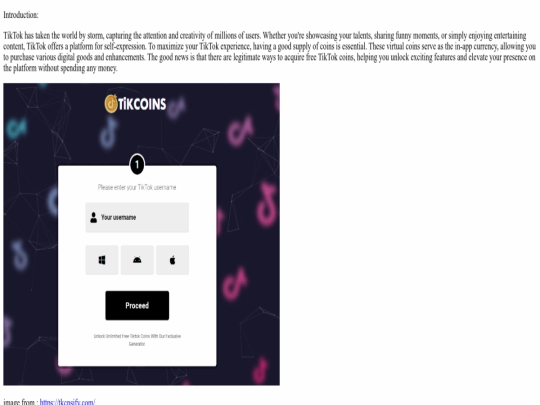The image size is (540, 405).
Task: Click the Proceed button
Action: [137, 305]
